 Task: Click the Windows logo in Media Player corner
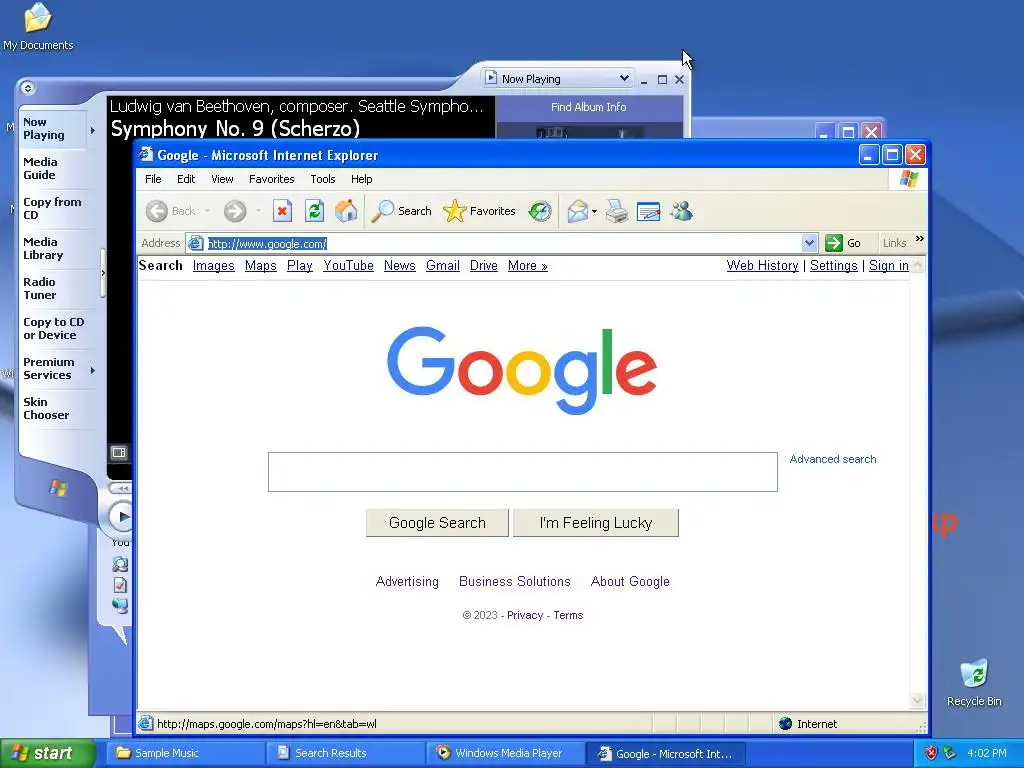59,487
